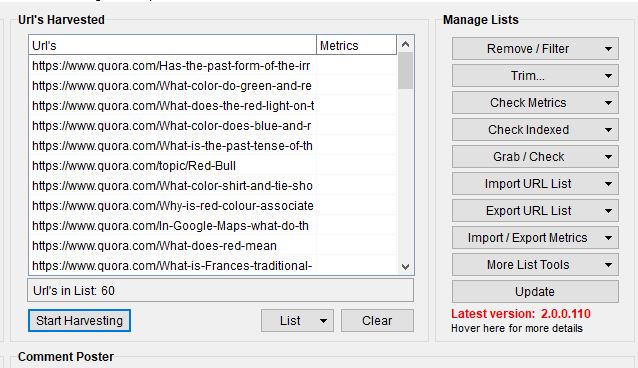Open the Export URL List dropdown
The height and width of the screenshot is (368, 638).
535,211
